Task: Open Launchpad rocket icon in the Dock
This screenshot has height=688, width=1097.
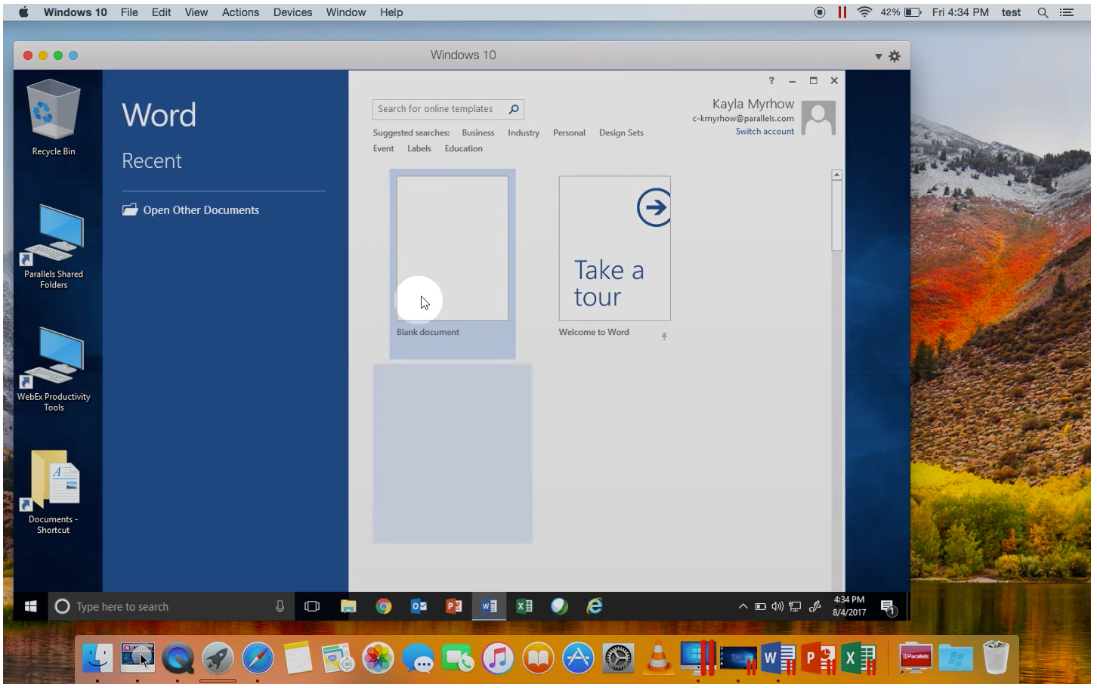Action: [x=218, y=658]
